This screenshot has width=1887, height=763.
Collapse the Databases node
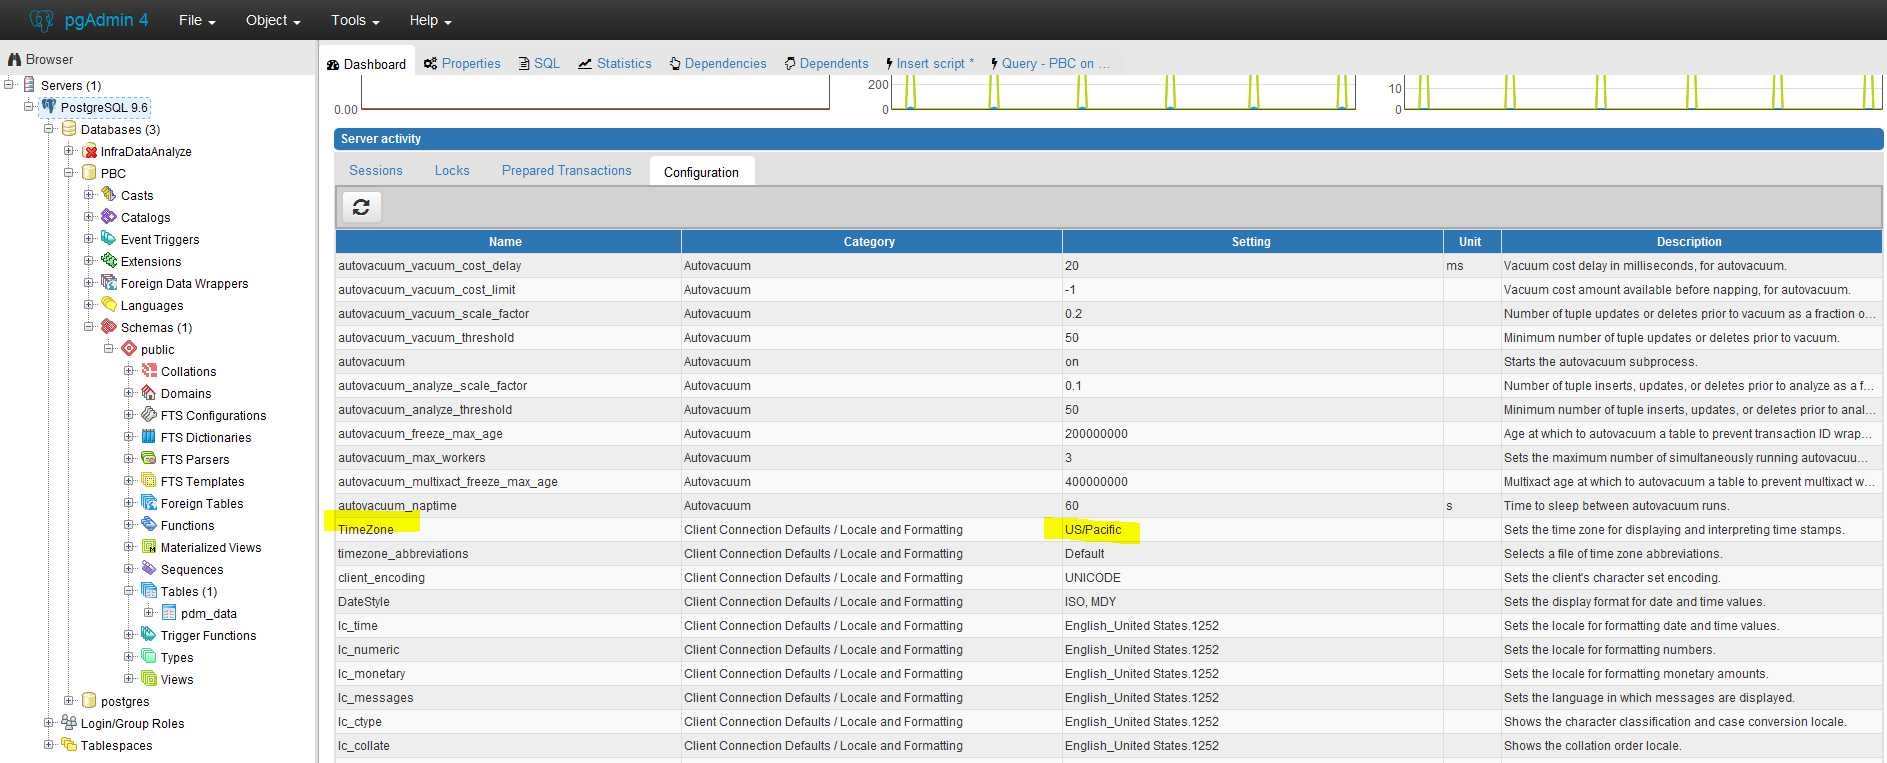coord(48,128)
